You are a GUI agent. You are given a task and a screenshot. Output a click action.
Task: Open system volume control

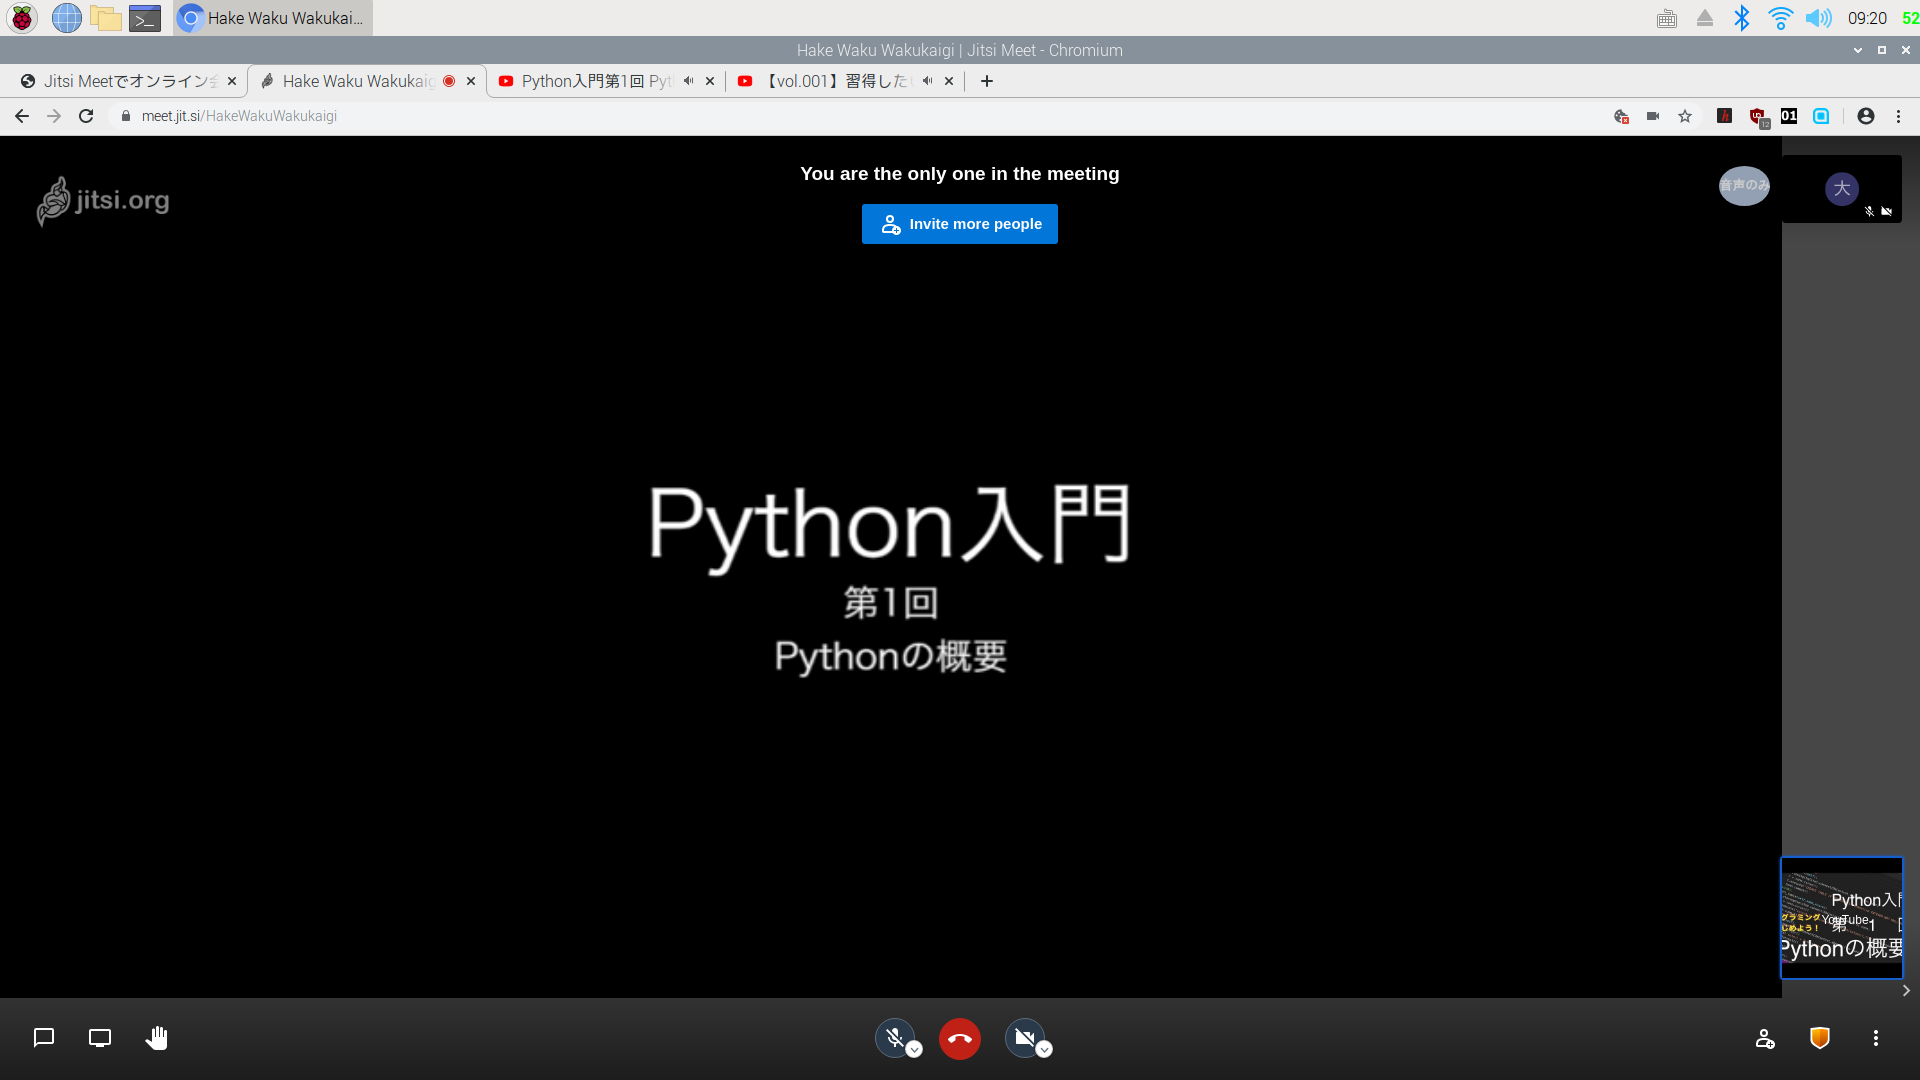click(x=1819, y=18)
